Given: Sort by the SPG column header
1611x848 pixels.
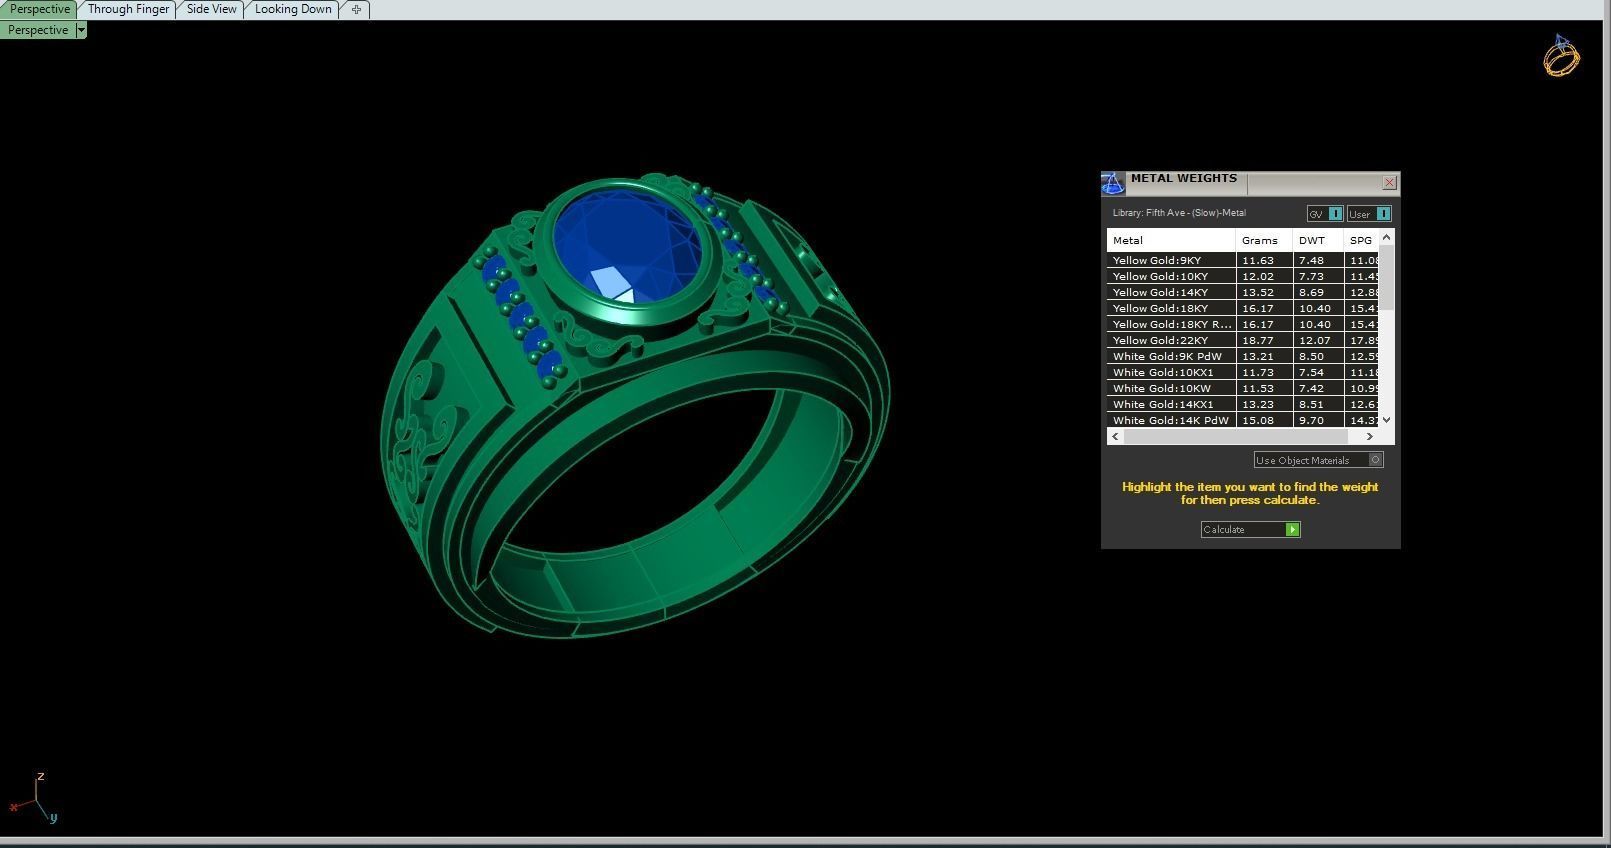Looking at the screenshot, I should (x=1362, y=240).
